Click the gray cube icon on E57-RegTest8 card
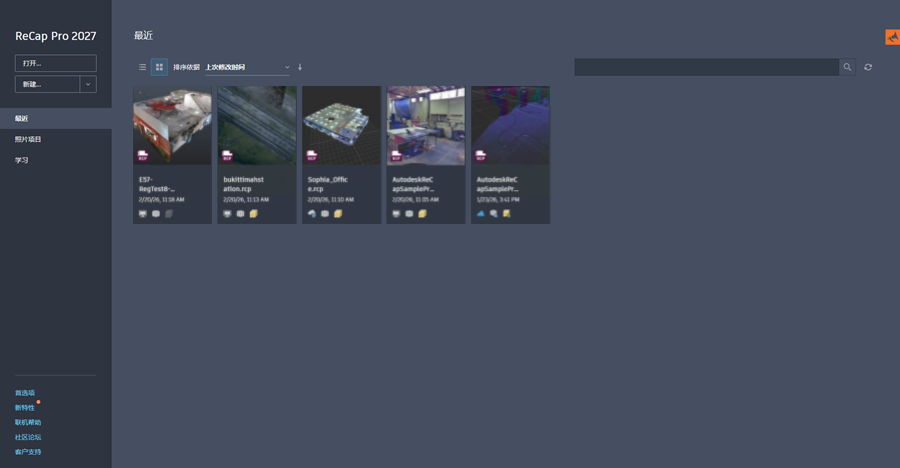 coord(169,214)
